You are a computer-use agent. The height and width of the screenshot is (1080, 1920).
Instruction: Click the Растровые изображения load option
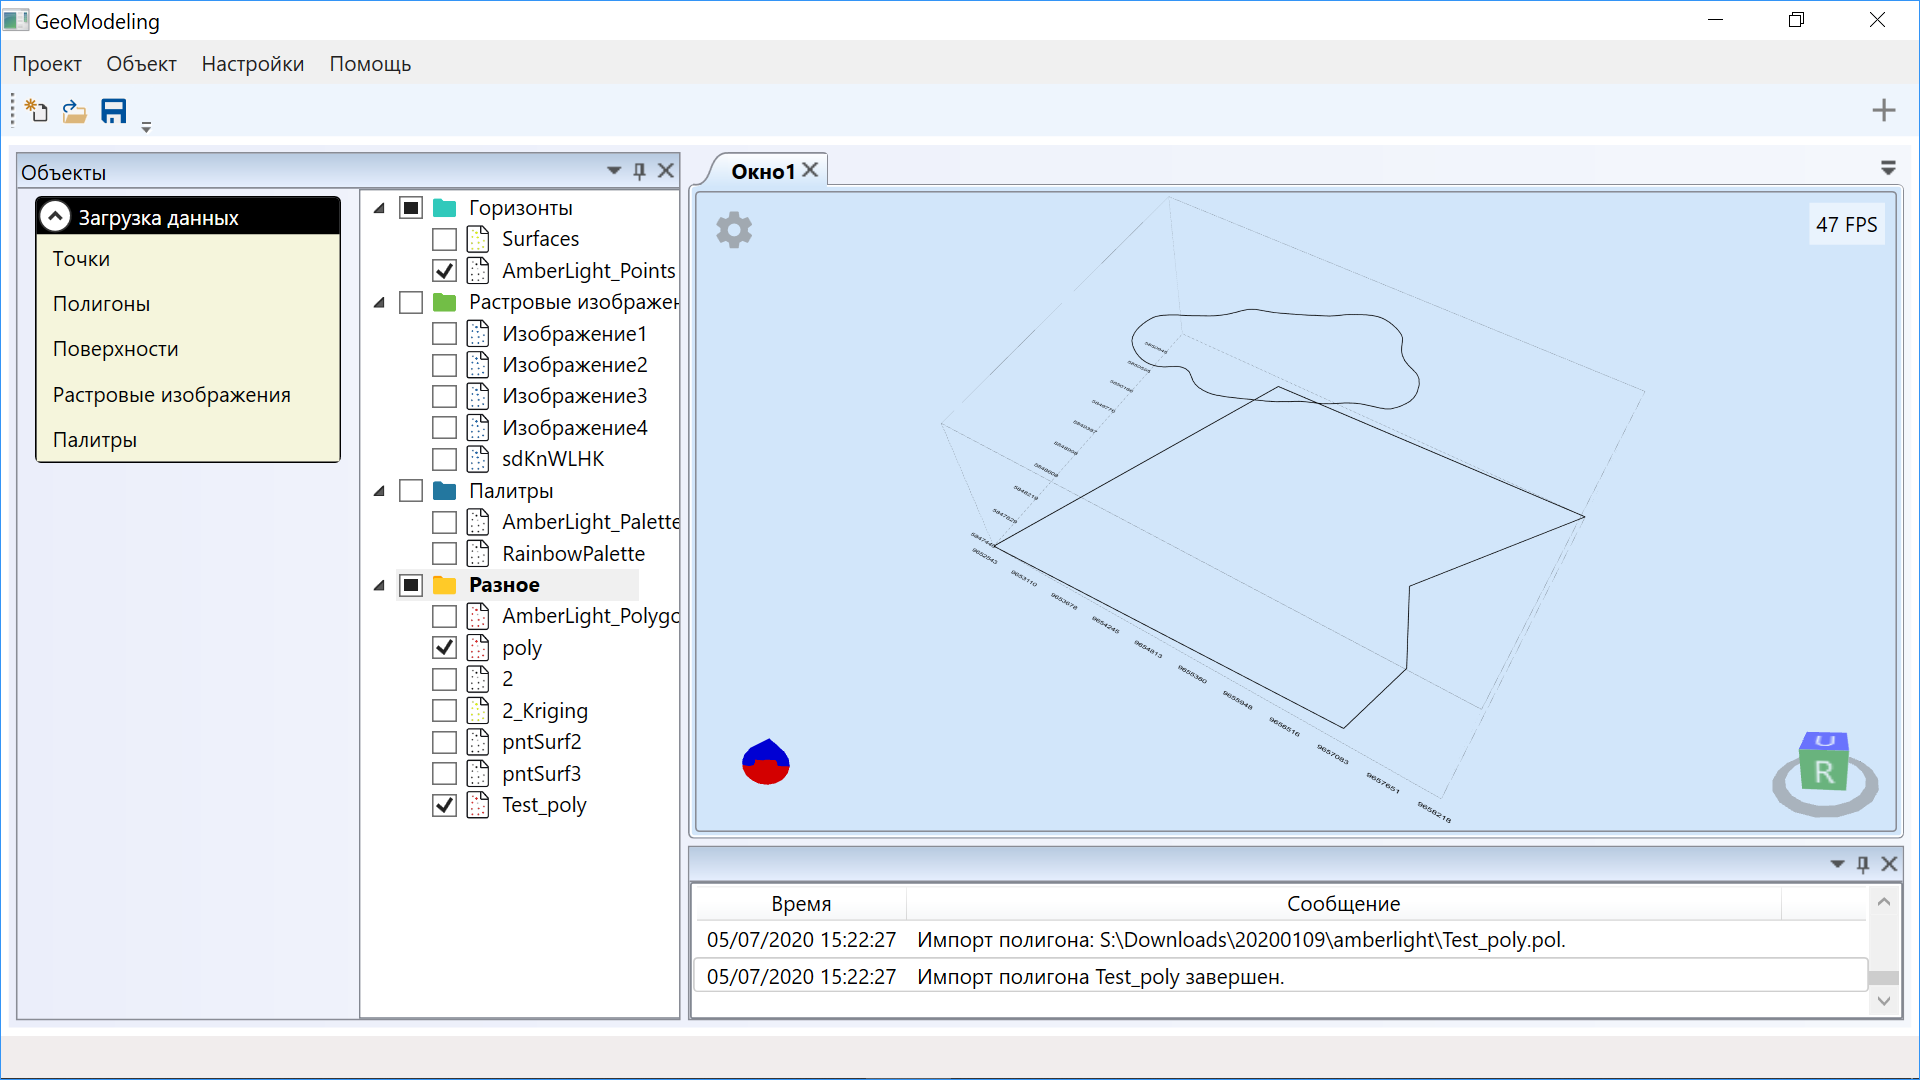[x=171, y=395]
